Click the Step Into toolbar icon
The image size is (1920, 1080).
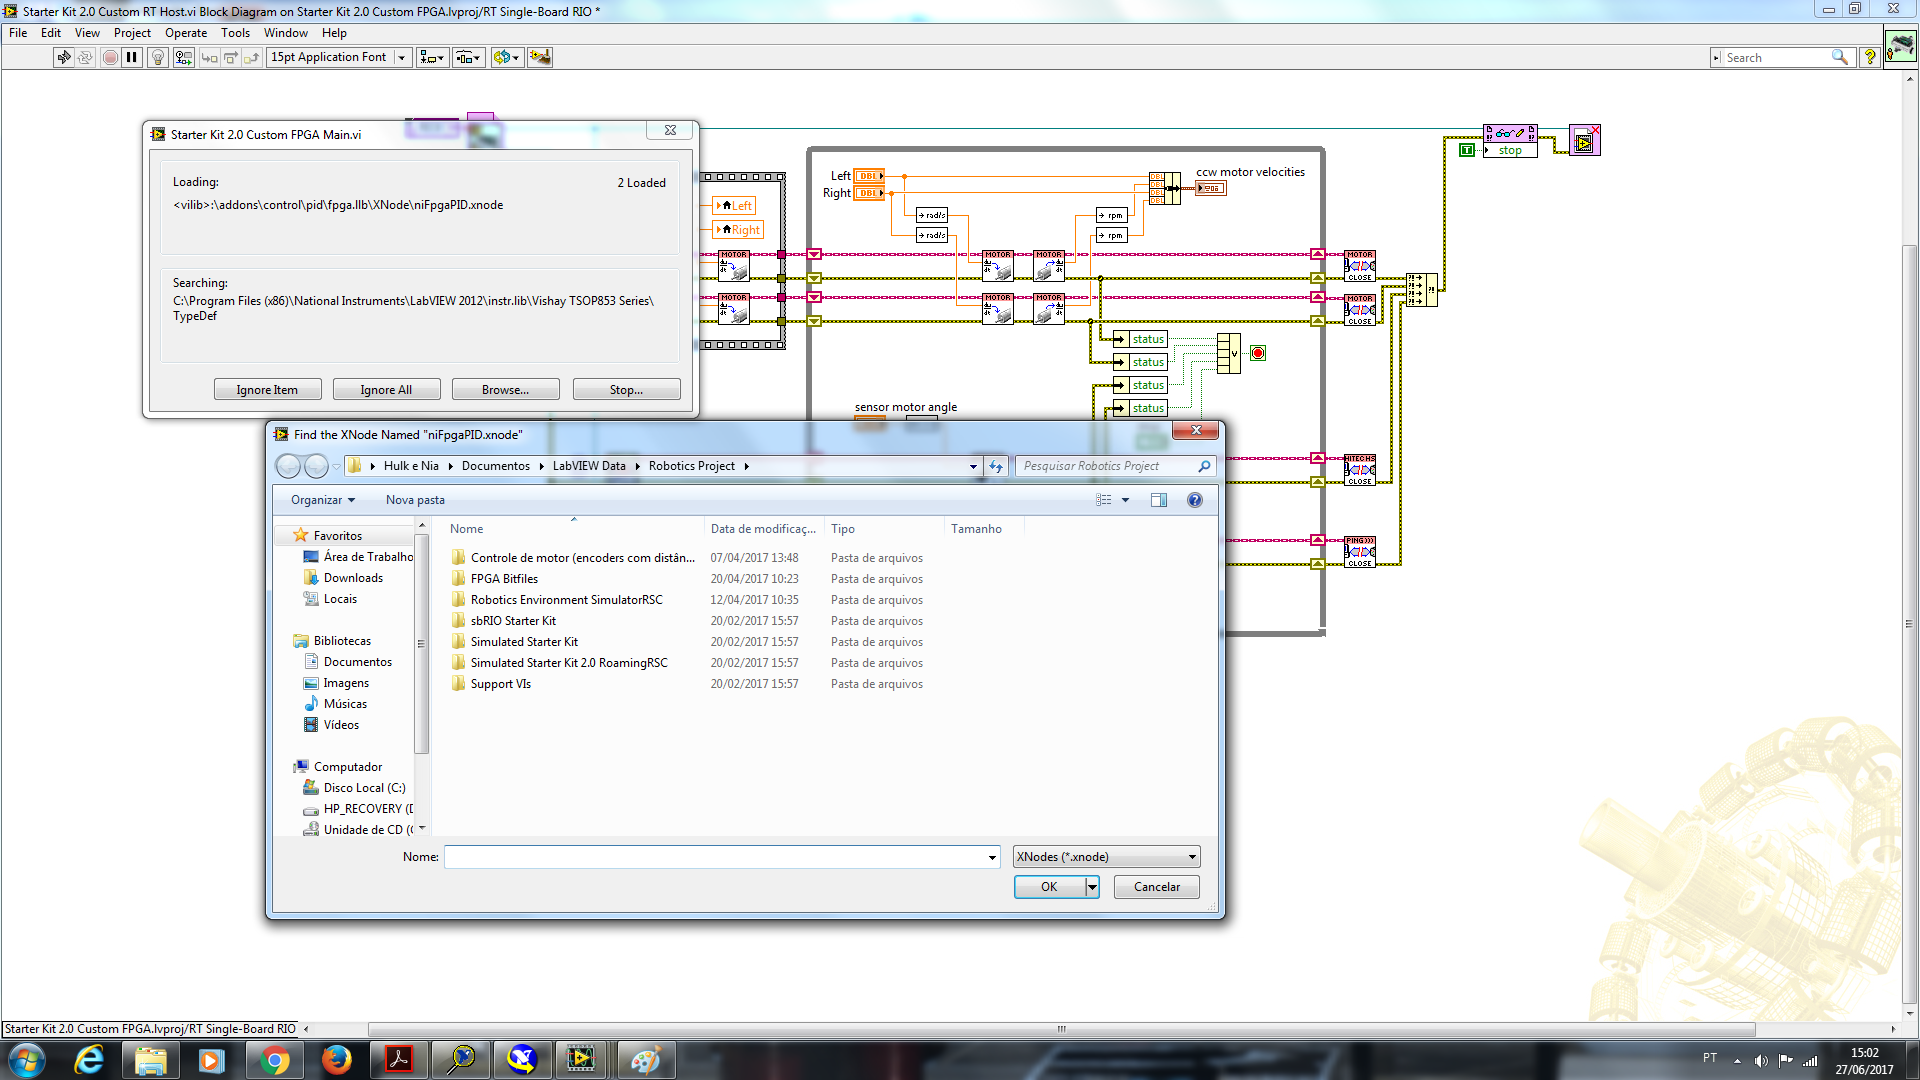point(209,57)
